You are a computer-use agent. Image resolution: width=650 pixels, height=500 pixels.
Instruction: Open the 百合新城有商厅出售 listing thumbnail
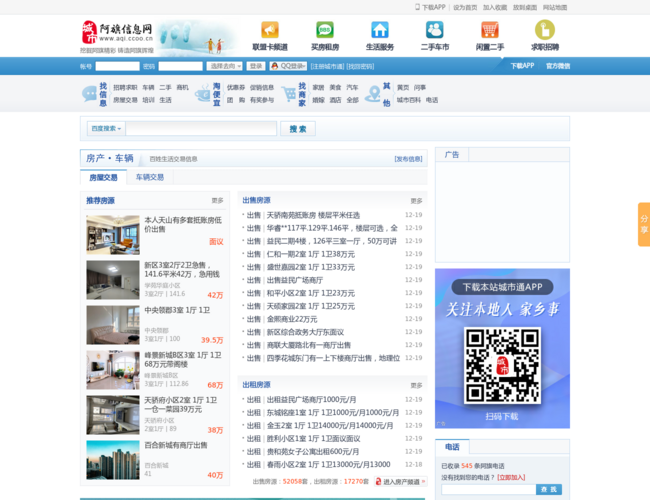pyautogui.click(x=113, y=460)
